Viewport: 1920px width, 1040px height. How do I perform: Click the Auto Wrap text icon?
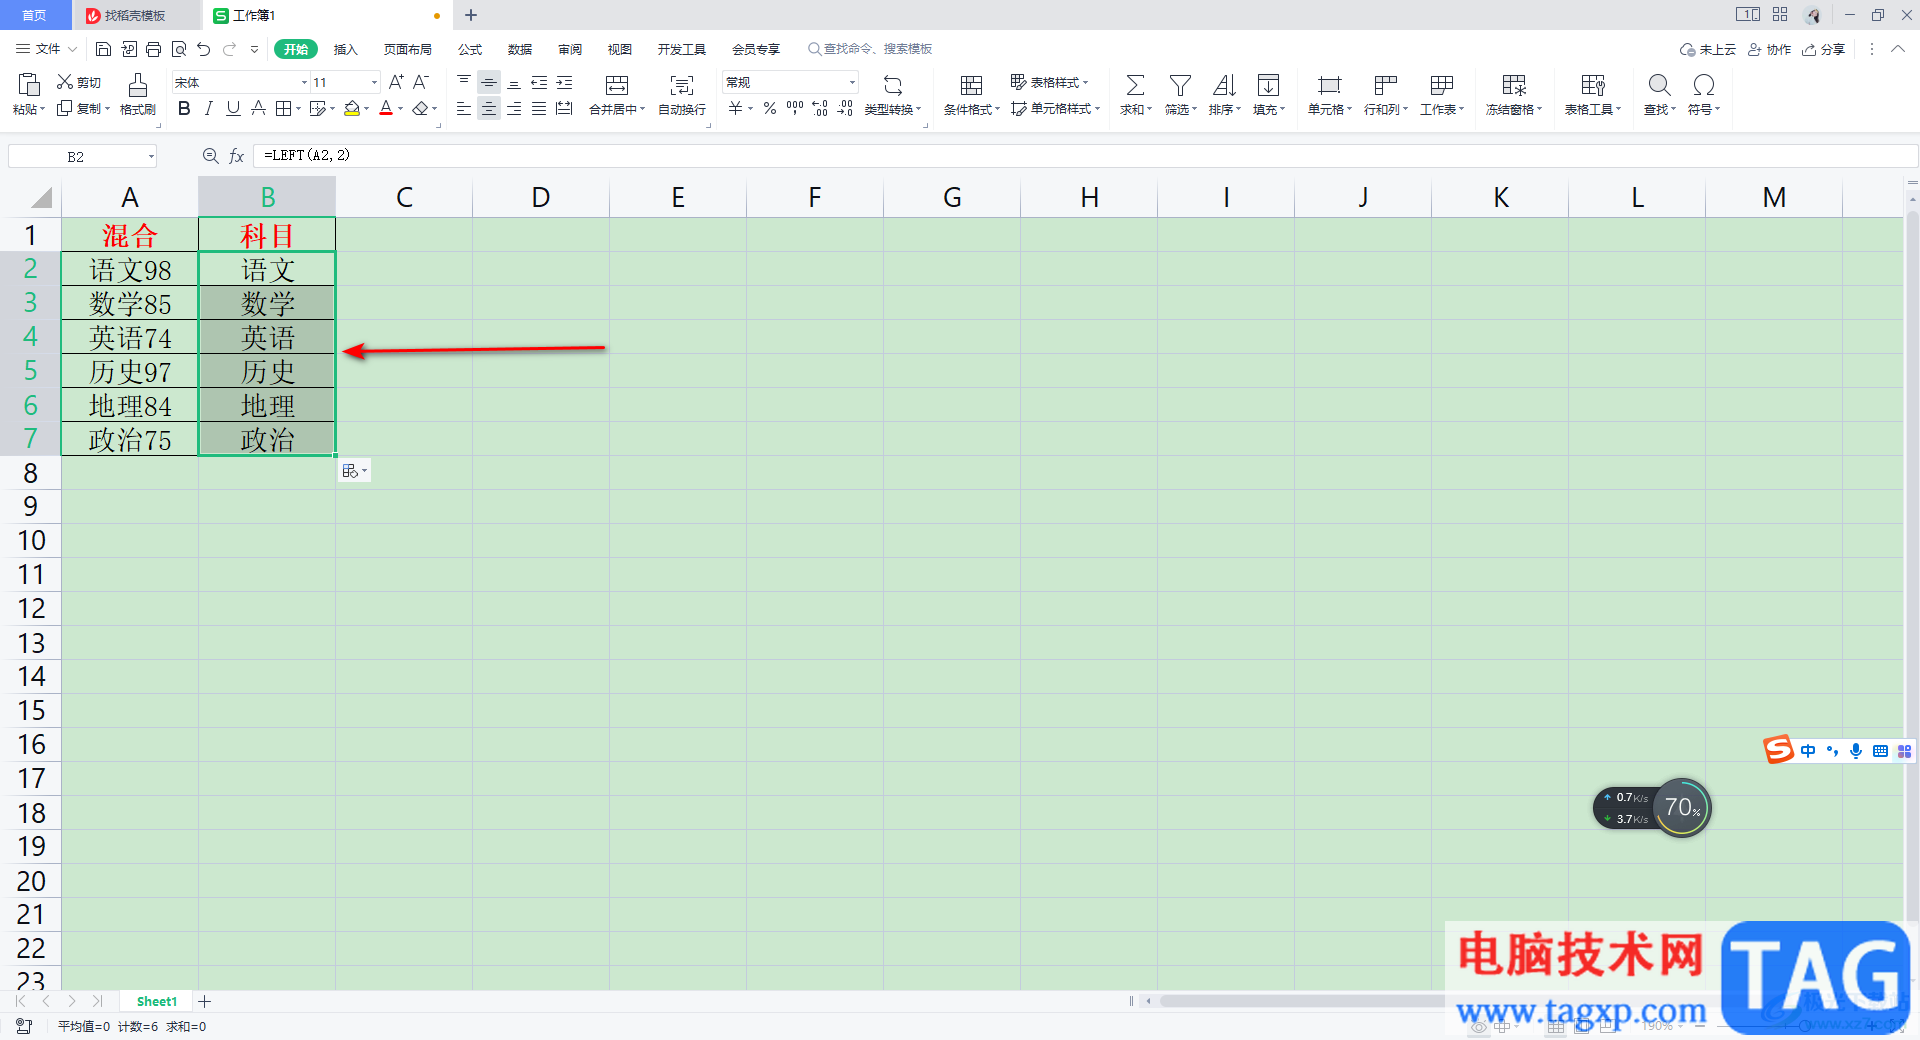point(682,85)
